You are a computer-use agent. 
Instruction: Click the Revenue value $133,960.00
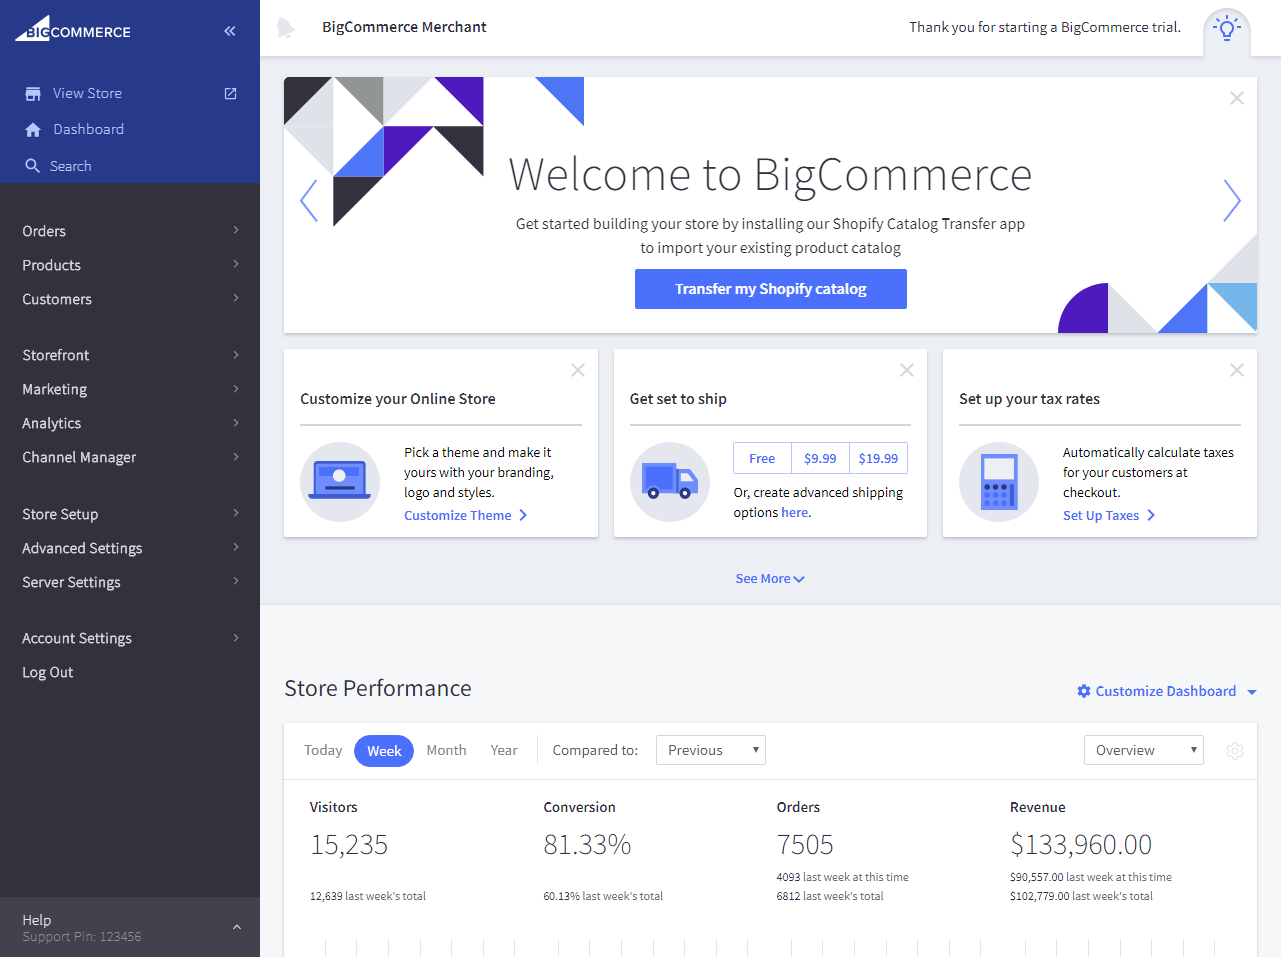coord(1081,845)
